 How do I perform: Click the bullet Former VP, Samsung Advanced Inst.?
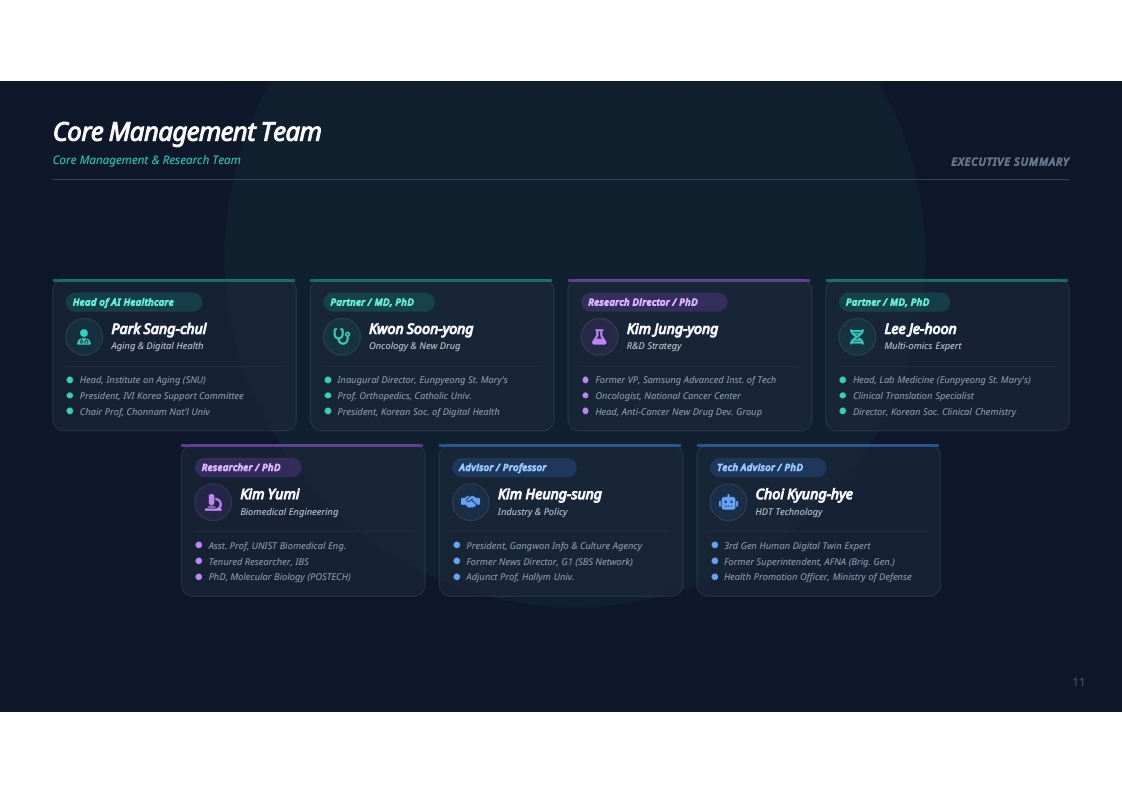(x=686, y=380)
